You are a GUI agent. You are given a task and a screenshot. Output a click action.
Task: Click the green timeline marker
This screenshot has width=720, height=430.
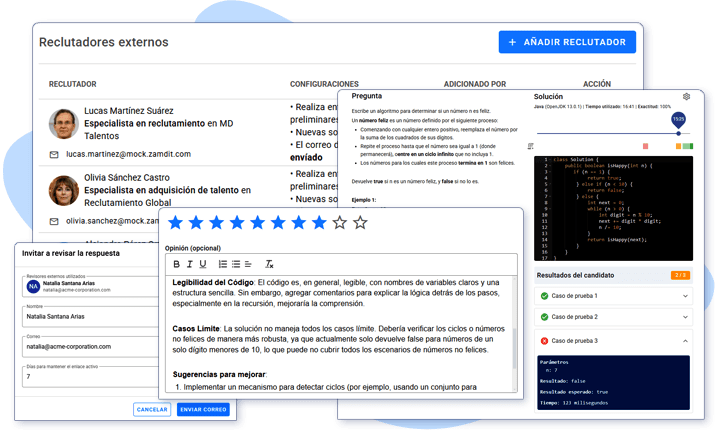click(688, 146)
